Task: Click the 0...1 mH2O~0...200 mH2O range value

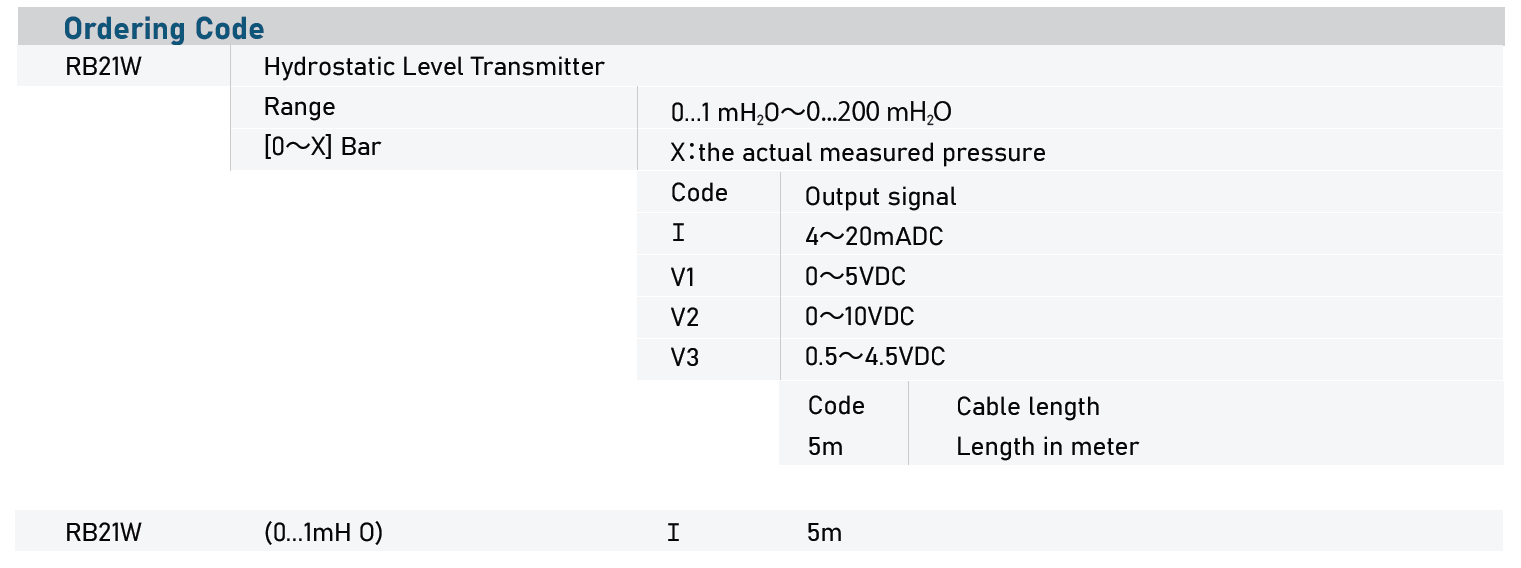Action: (x=811, y=113)
